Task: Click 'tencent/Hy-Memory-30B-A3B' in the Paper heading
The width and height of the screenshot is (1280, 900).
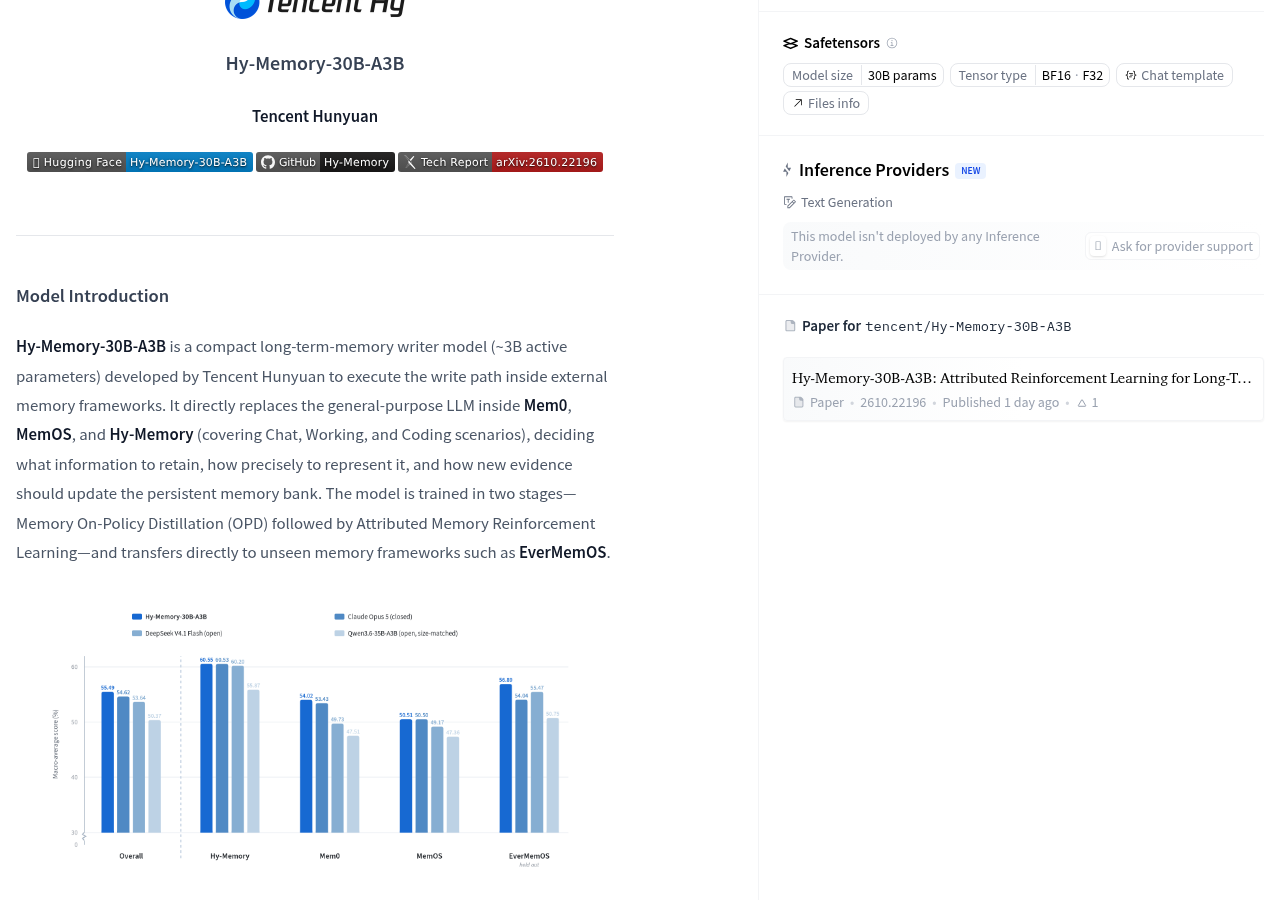Action: click(x=968, y=326)
